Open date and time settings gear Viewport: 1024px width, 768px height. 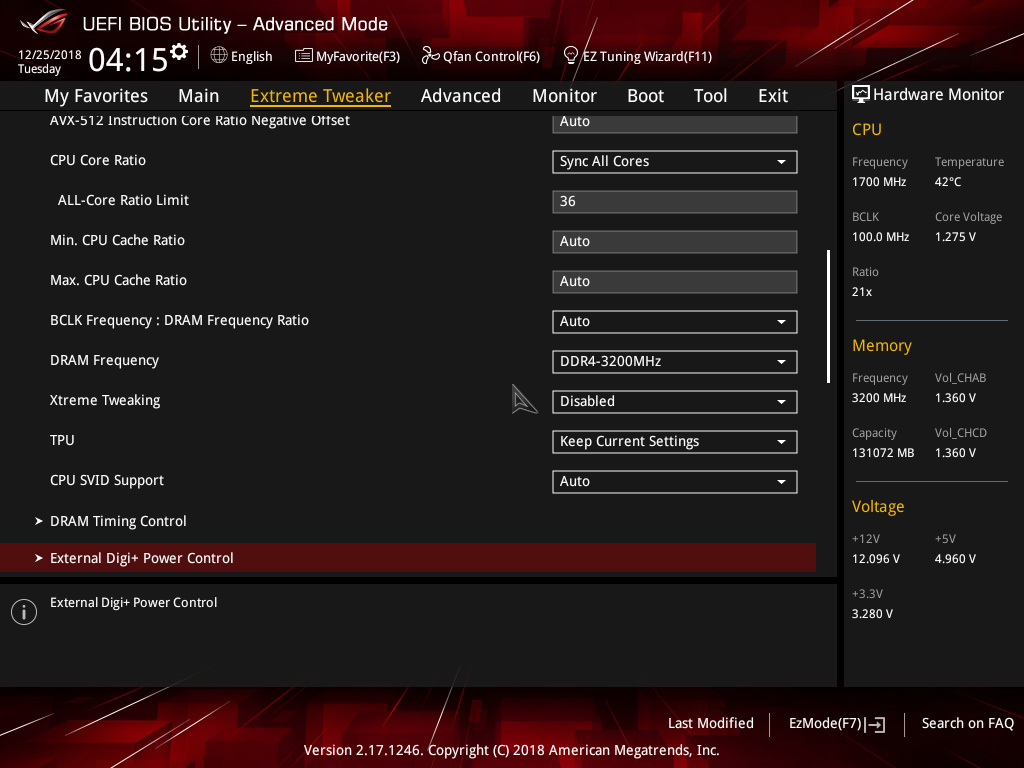[x=179, y=52]
